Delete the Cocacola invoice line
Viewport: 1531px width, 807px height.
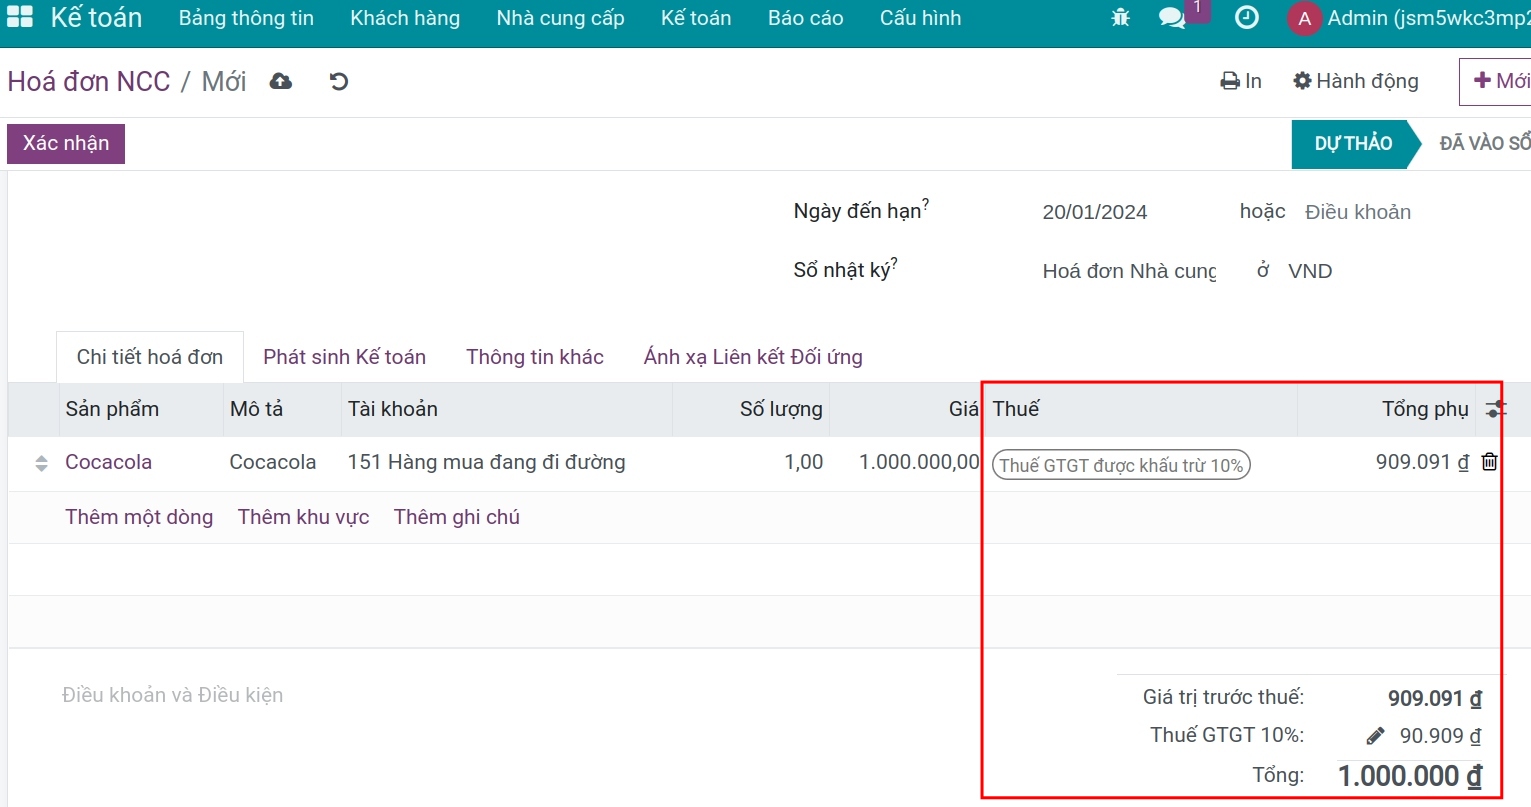(1489, 462)
